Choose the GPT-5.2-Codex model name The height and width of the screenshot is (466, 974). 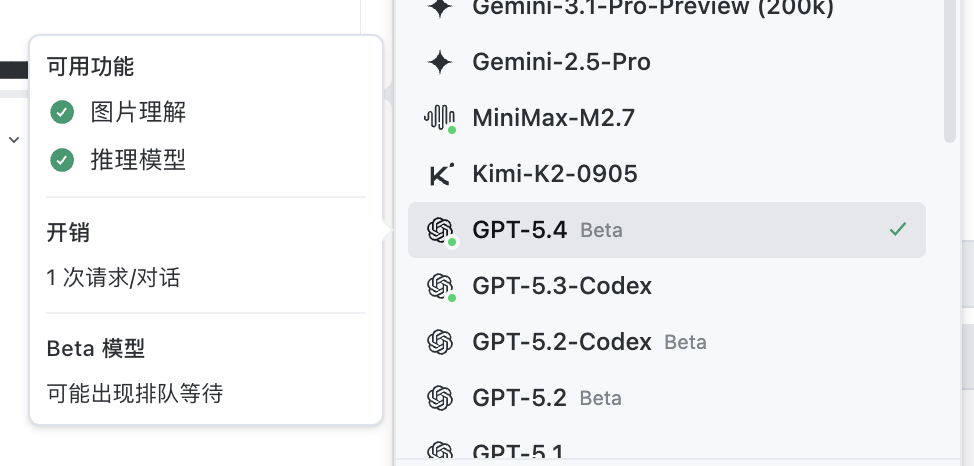pyautogui.click(x=562, y=342)
